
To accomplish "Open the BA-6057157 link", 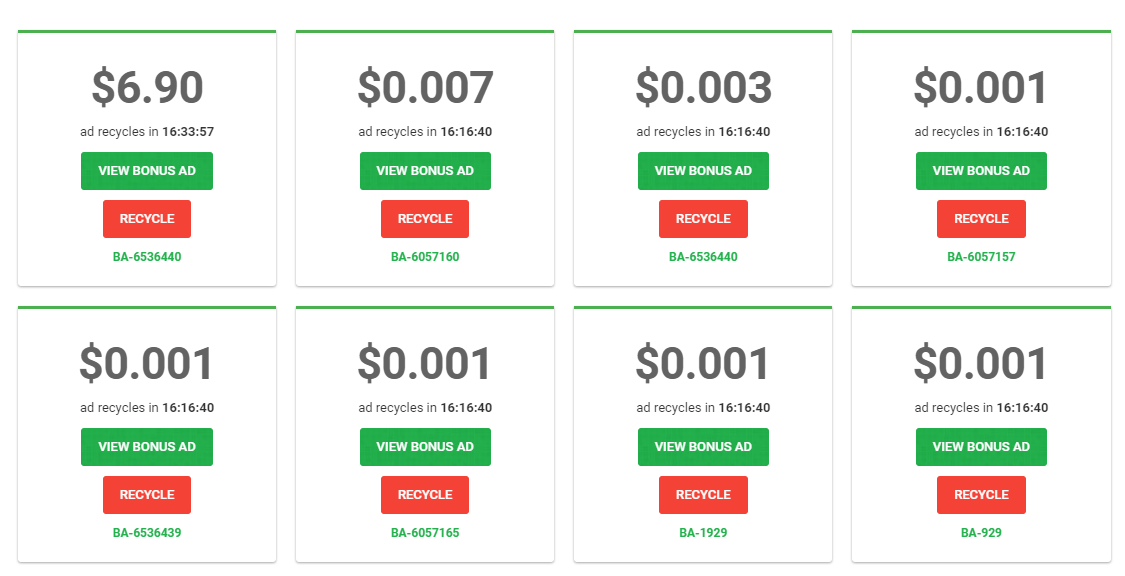I will 981,257.
